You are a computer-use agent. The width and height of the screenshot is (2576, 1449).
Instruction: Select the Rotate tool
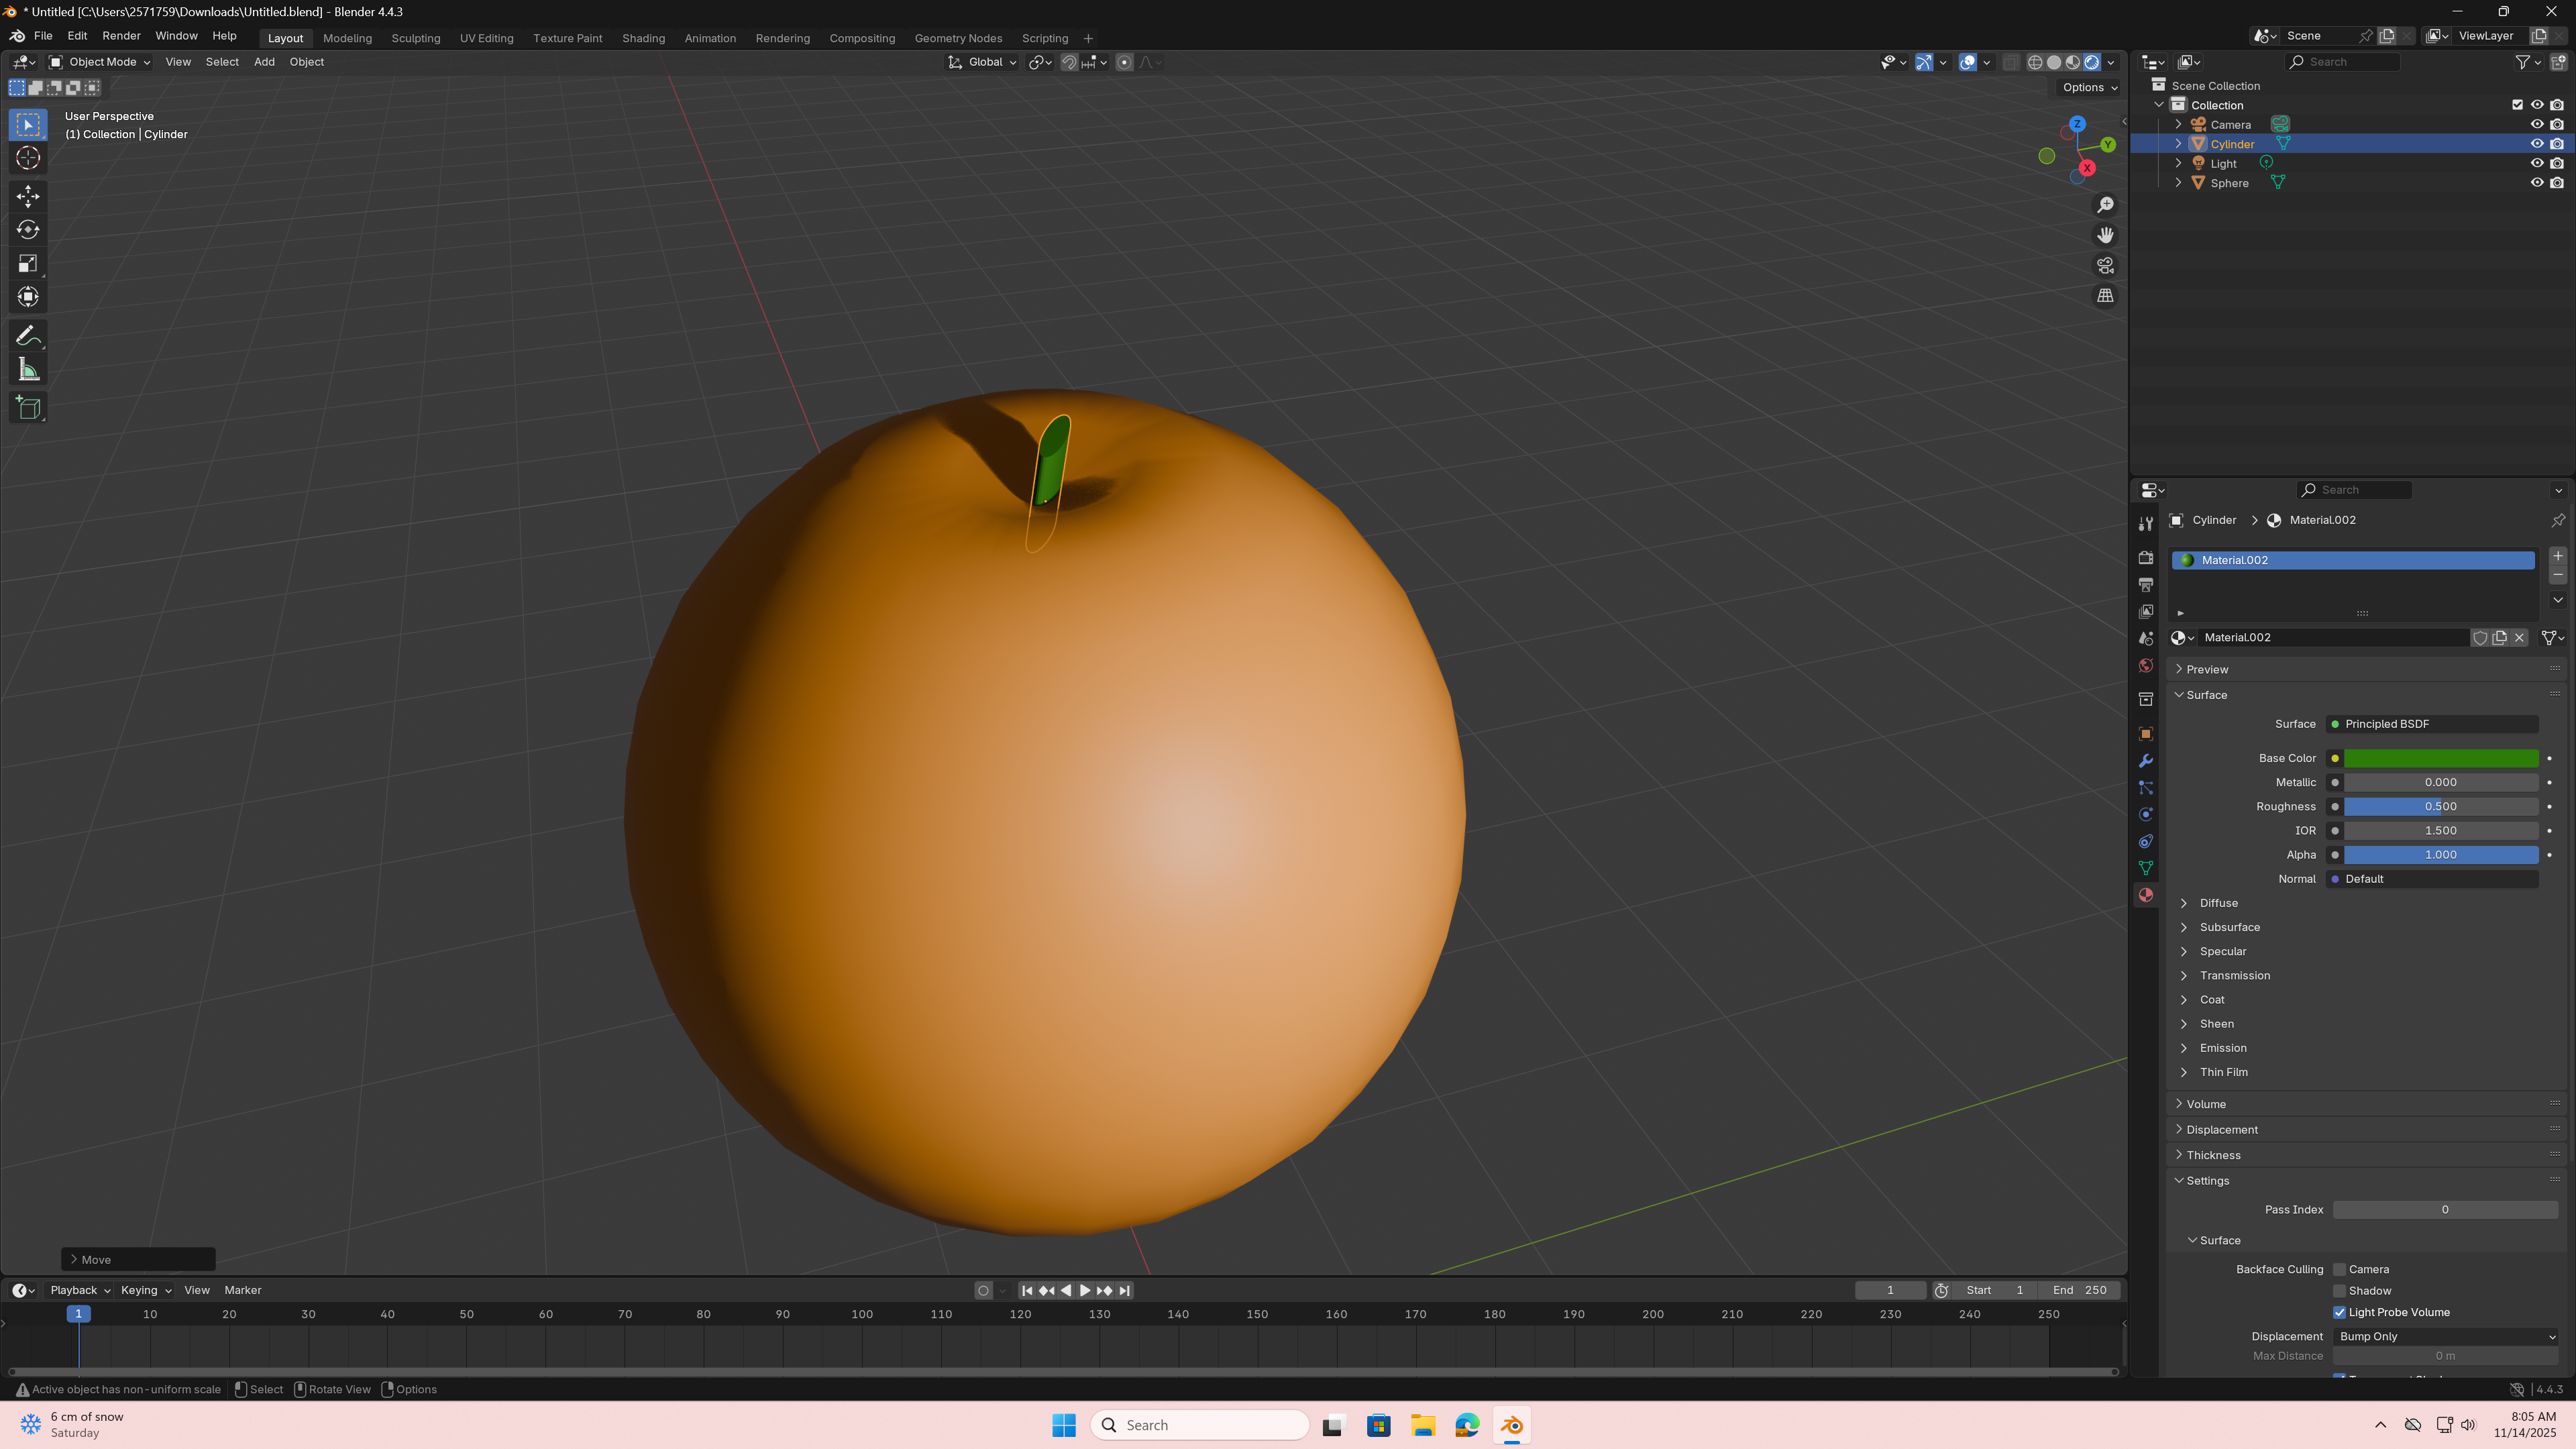pos(28,230)
